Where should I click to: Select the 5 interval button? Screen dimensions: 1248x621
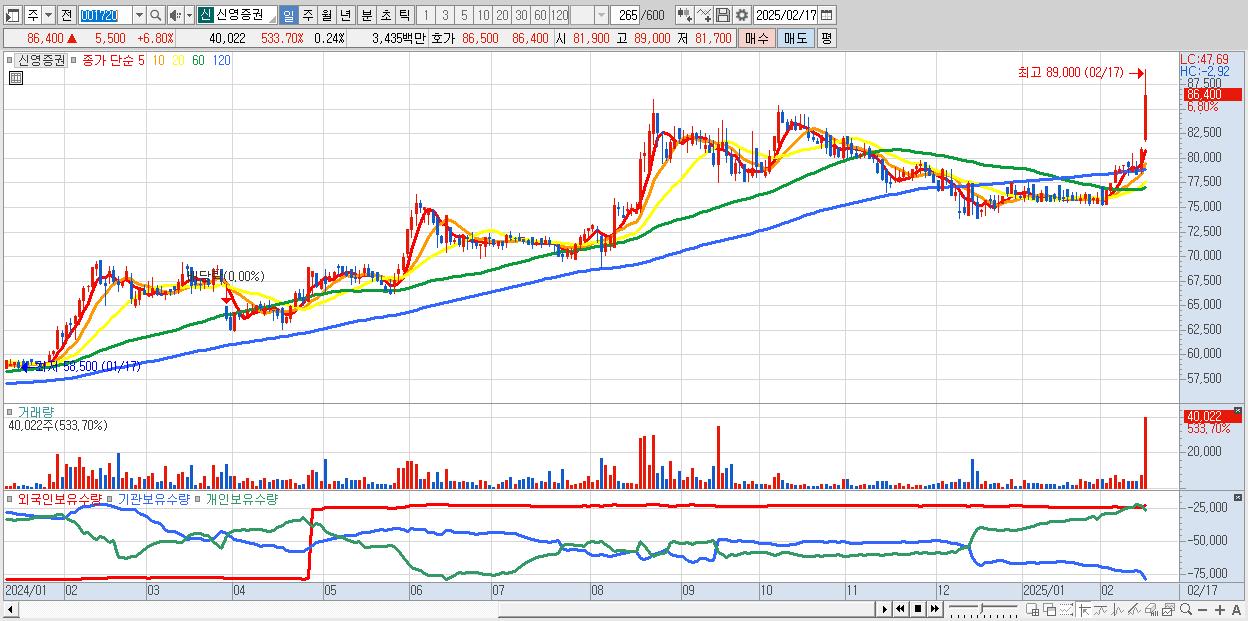pos(464,15)
